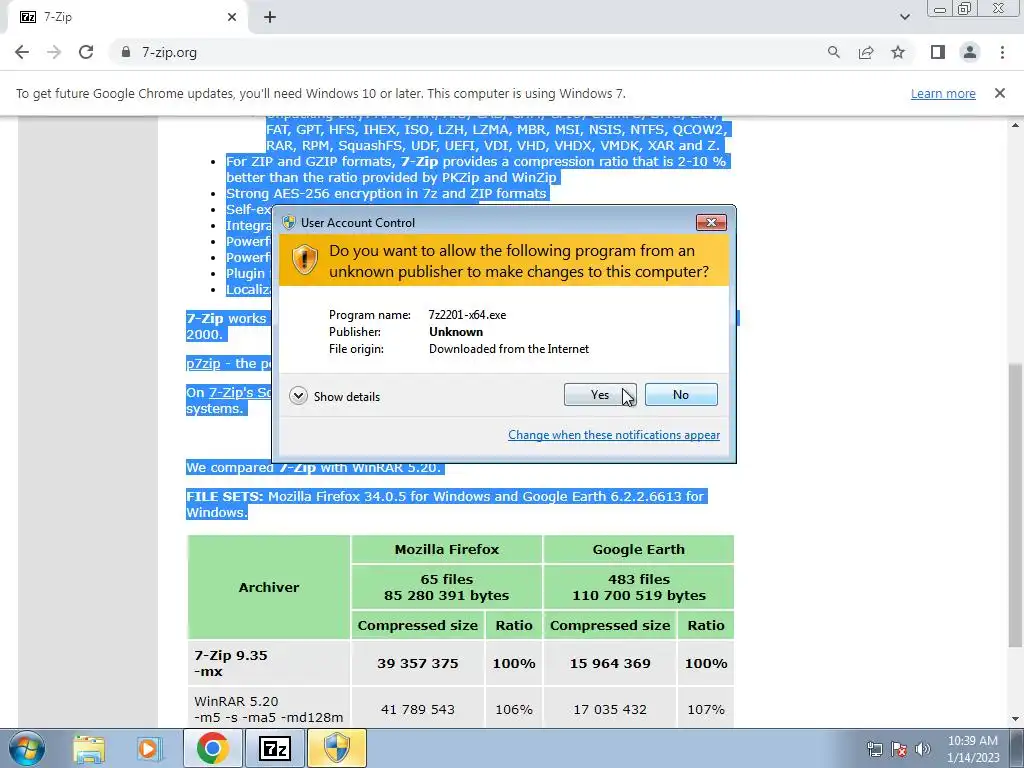1024x768 pixels.
Task: Switch to Chrome in the taskbar
Action: click(212, 748)
